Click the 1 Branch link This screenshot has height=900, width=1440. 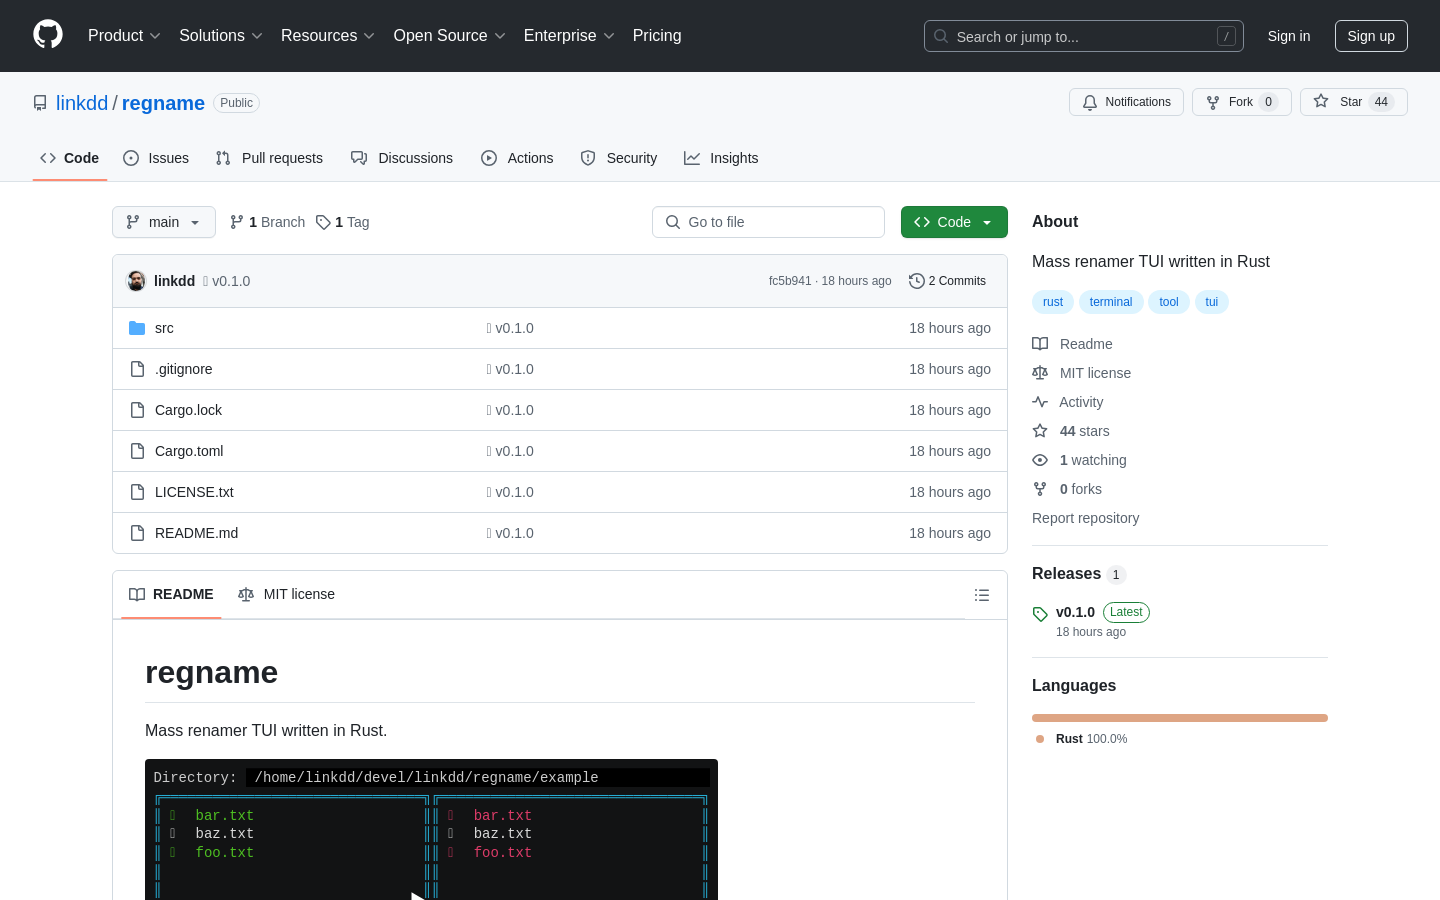click(x=268, y=222)
